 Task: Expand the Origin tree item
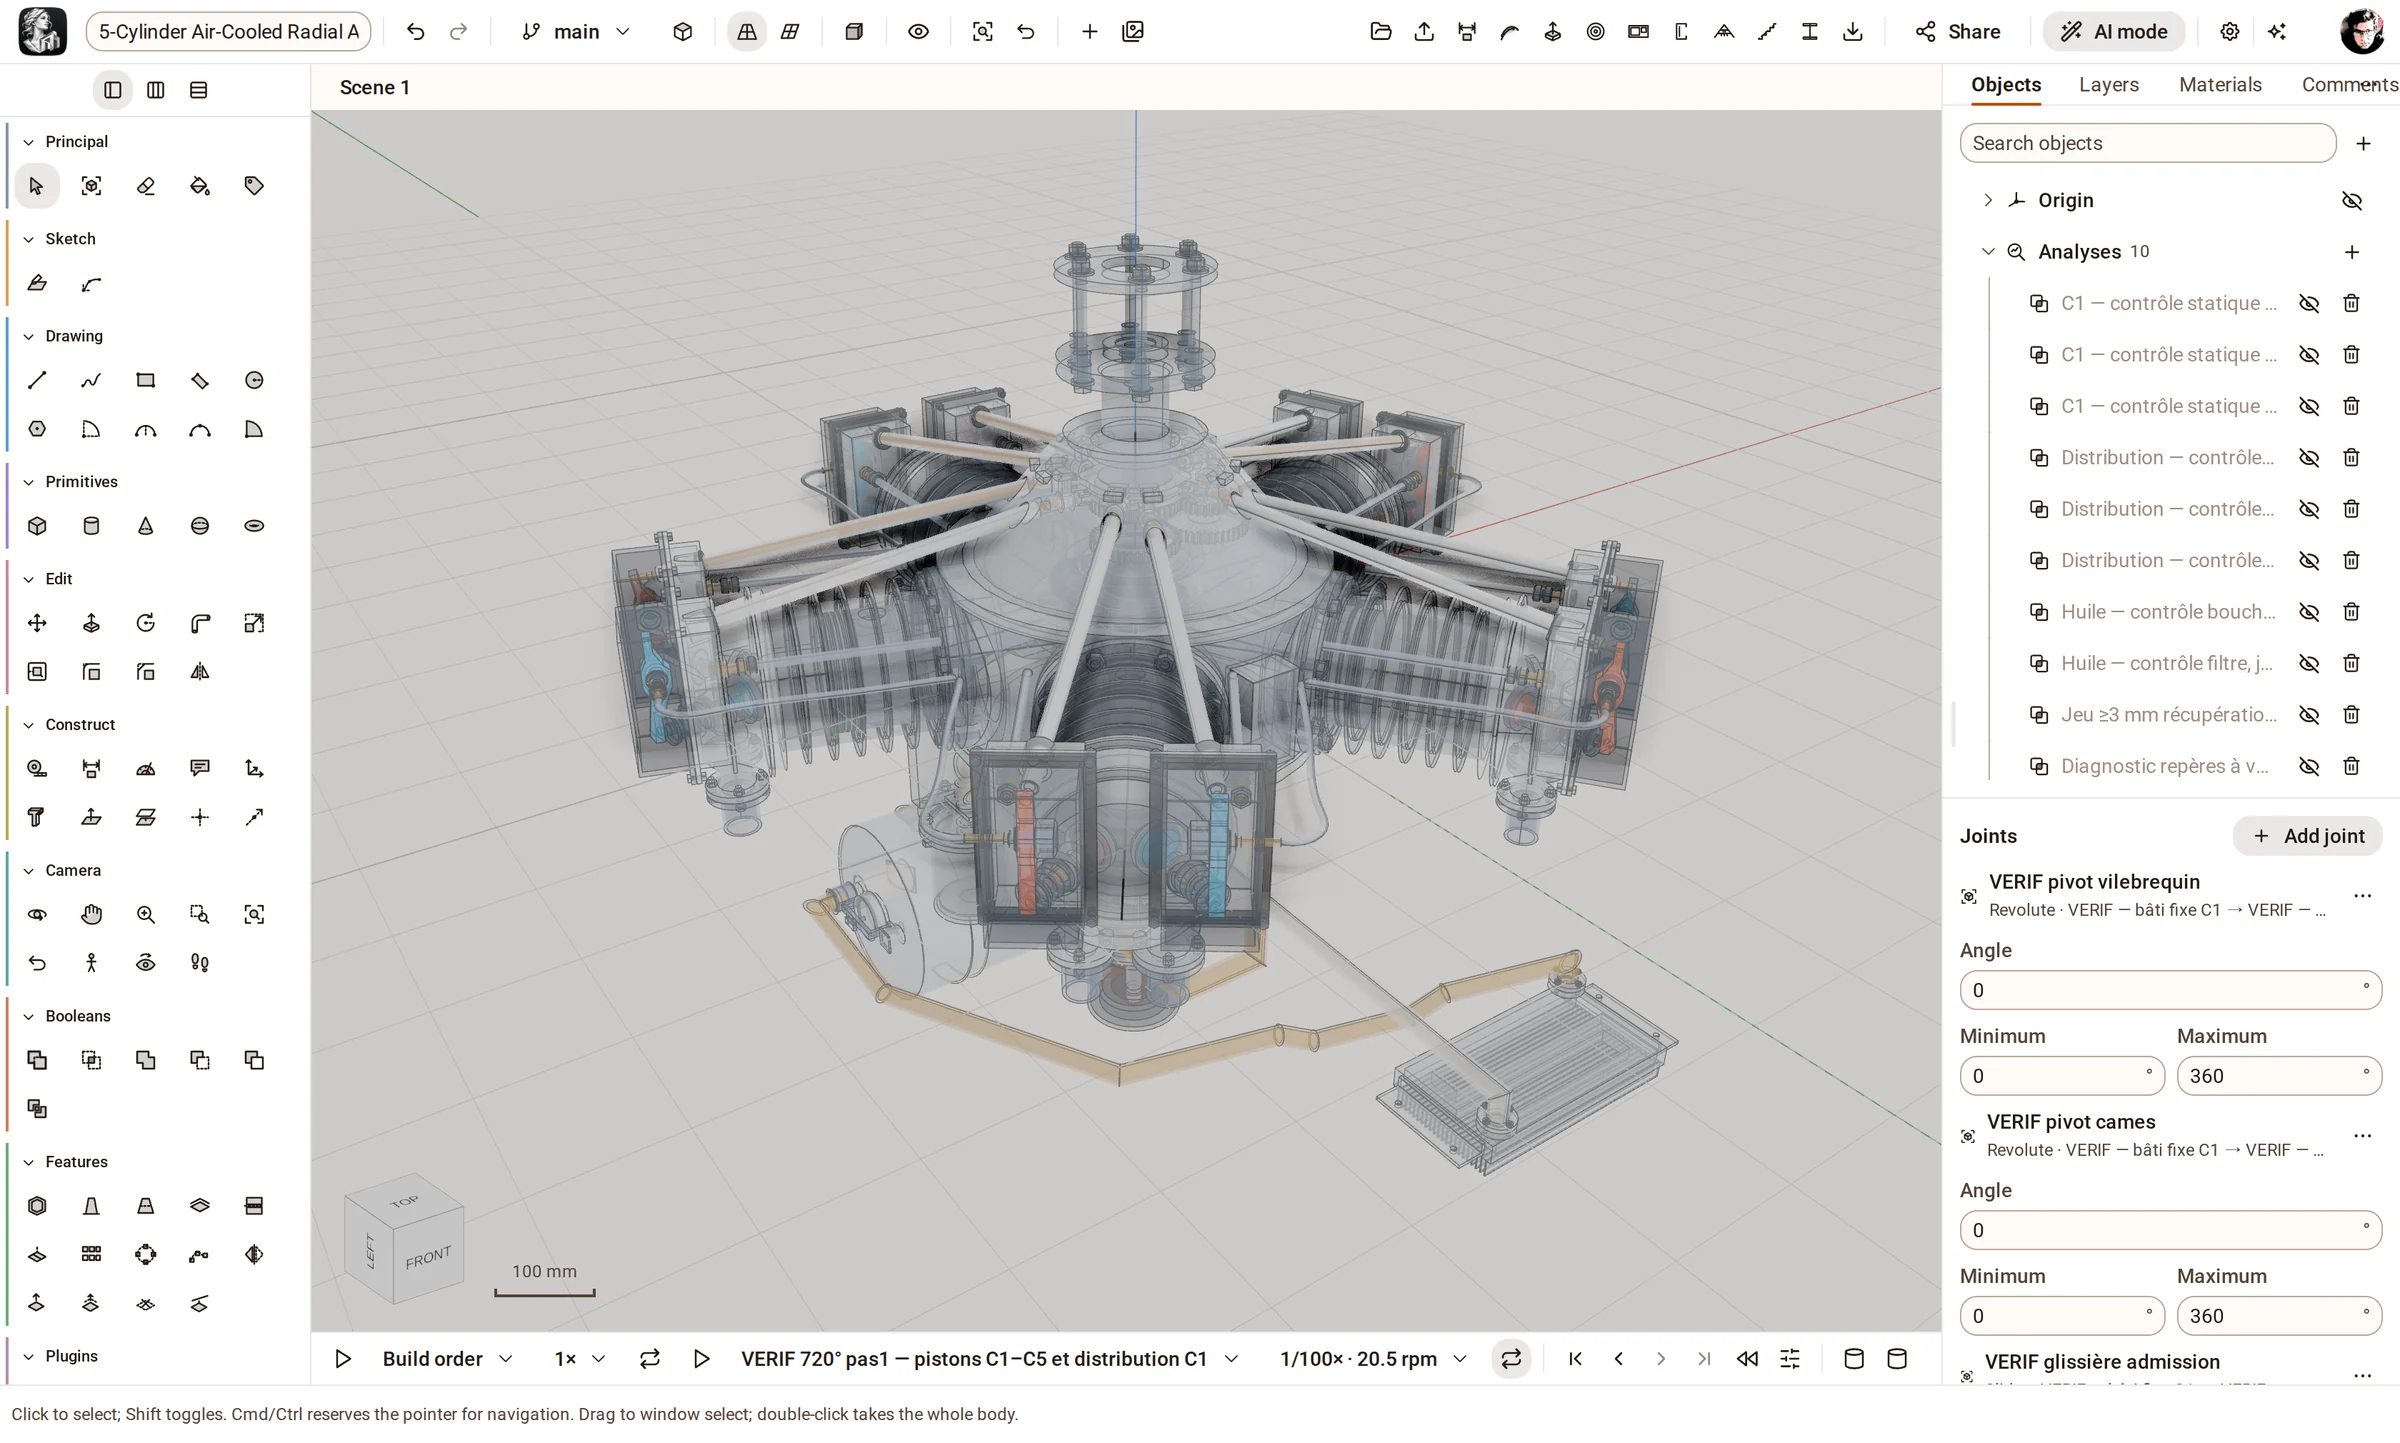tap(1988, 200)
